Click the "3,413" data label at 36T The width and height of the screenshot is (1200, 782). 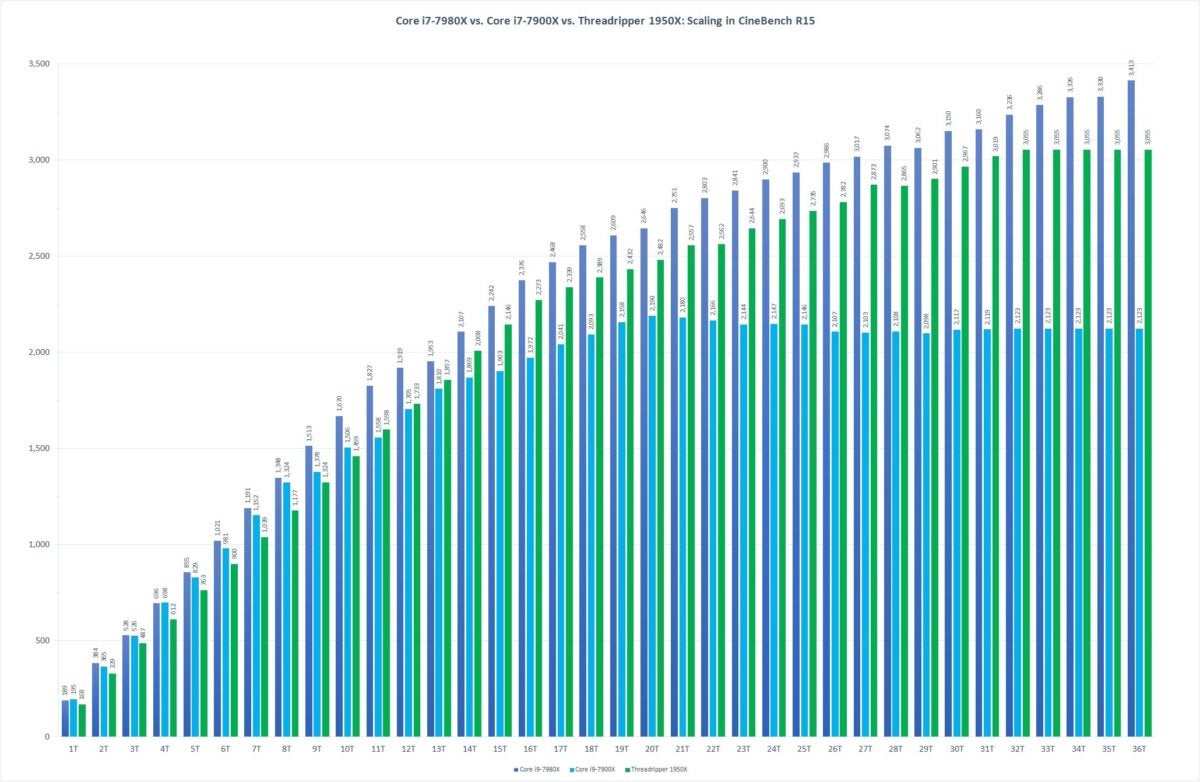coord(1131,68)
